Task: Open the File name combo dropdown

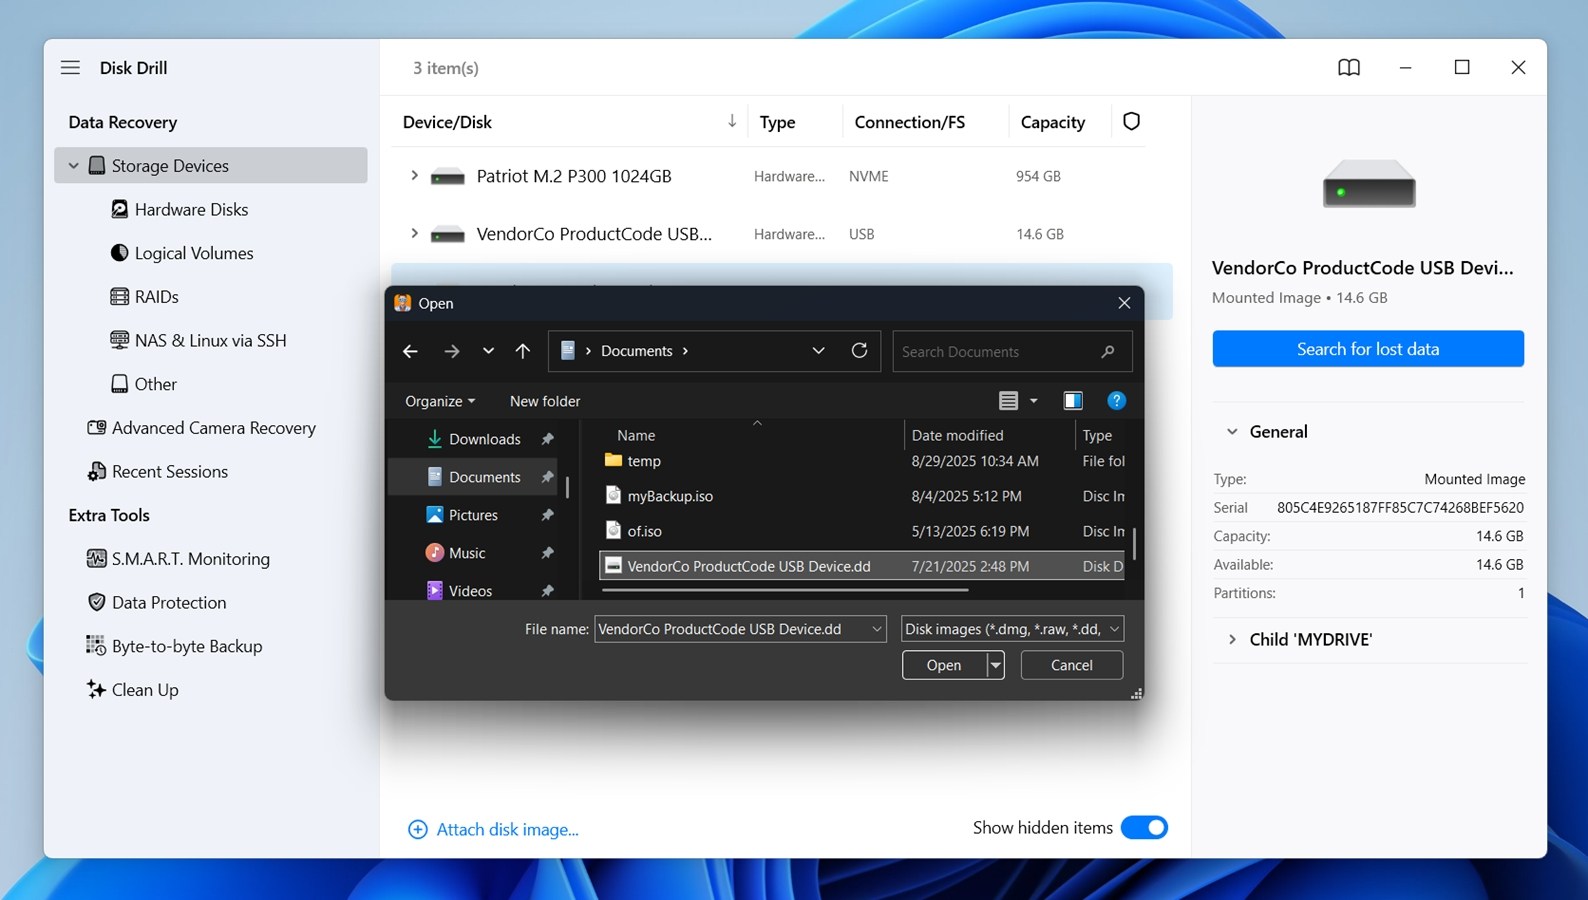Action: pos(877,629)
